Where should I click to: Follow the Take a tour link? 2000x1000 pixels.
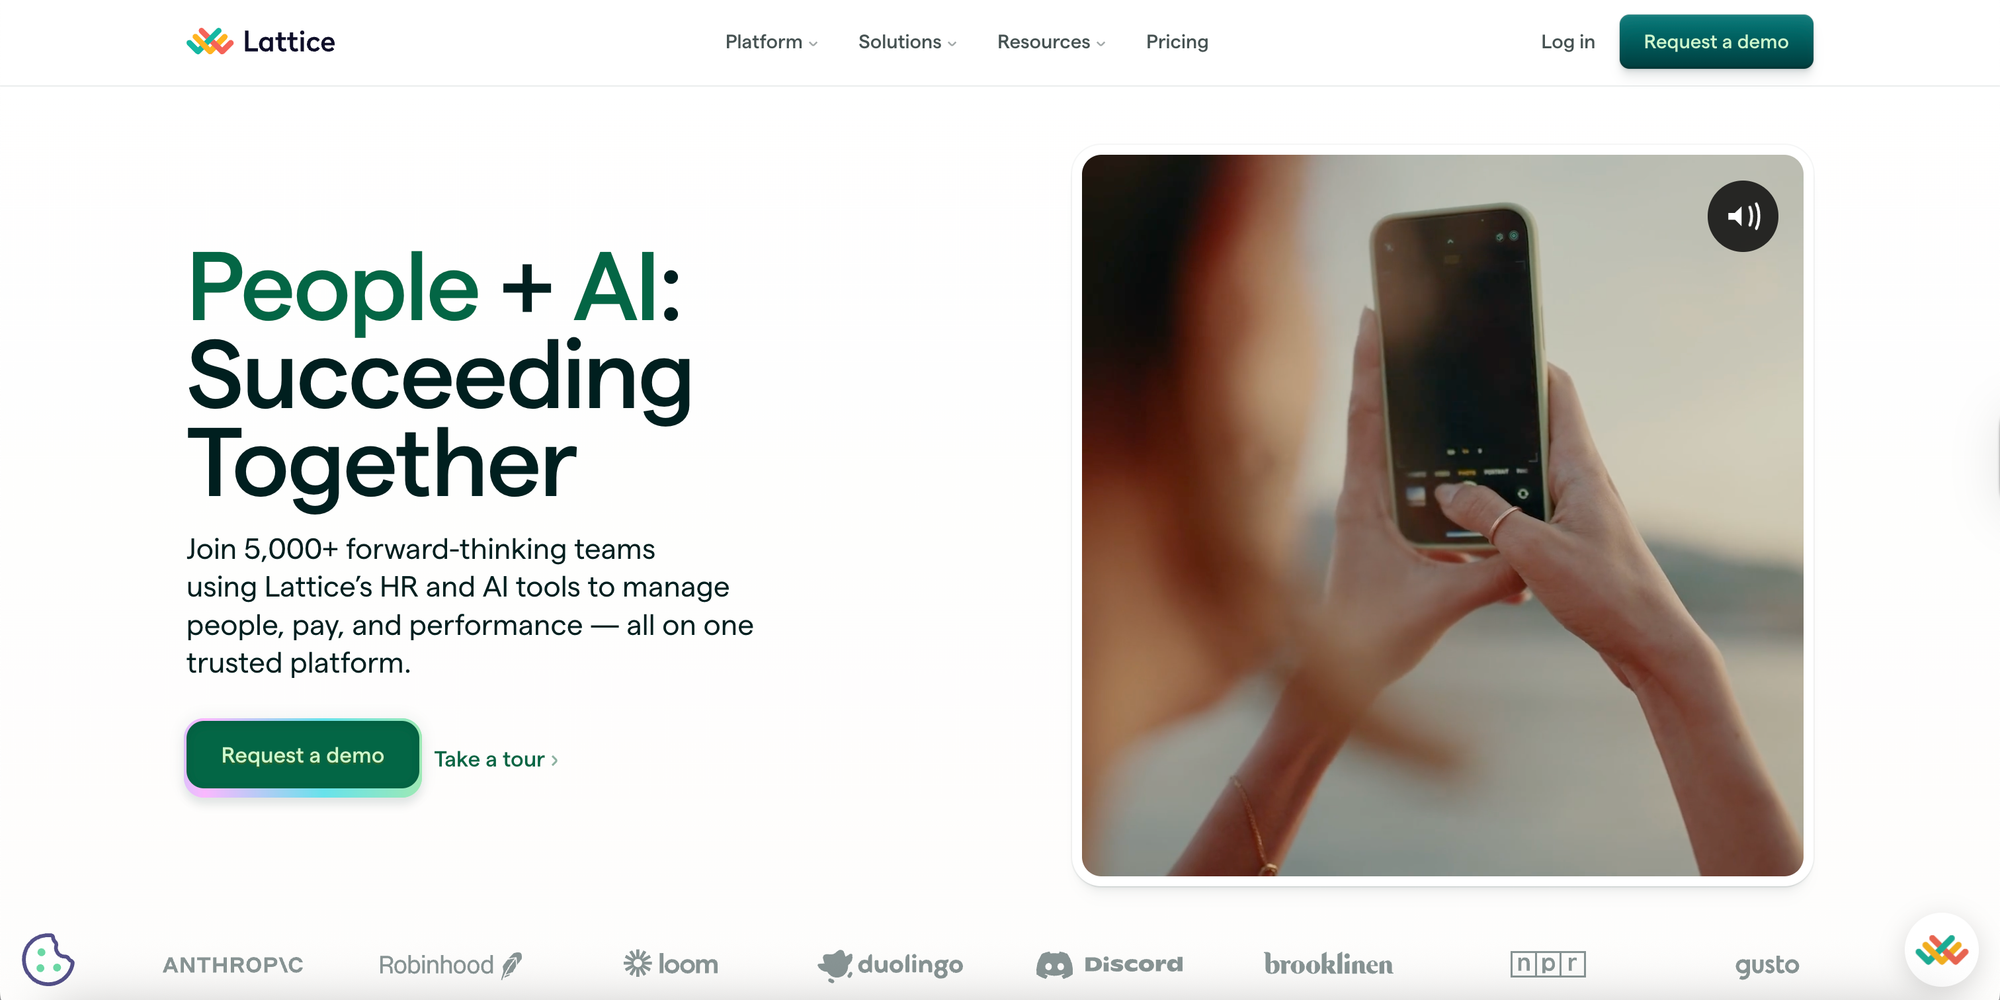[496, 759]
